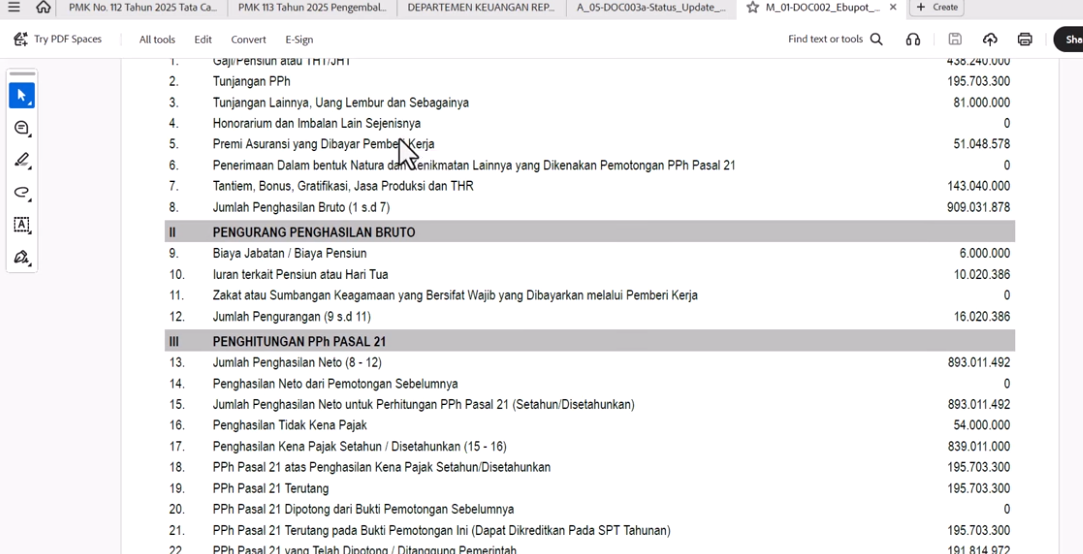Viewport: 1083px width, 554px height.
Task: Click the Create new tab button
Action: tap(937, 7)
